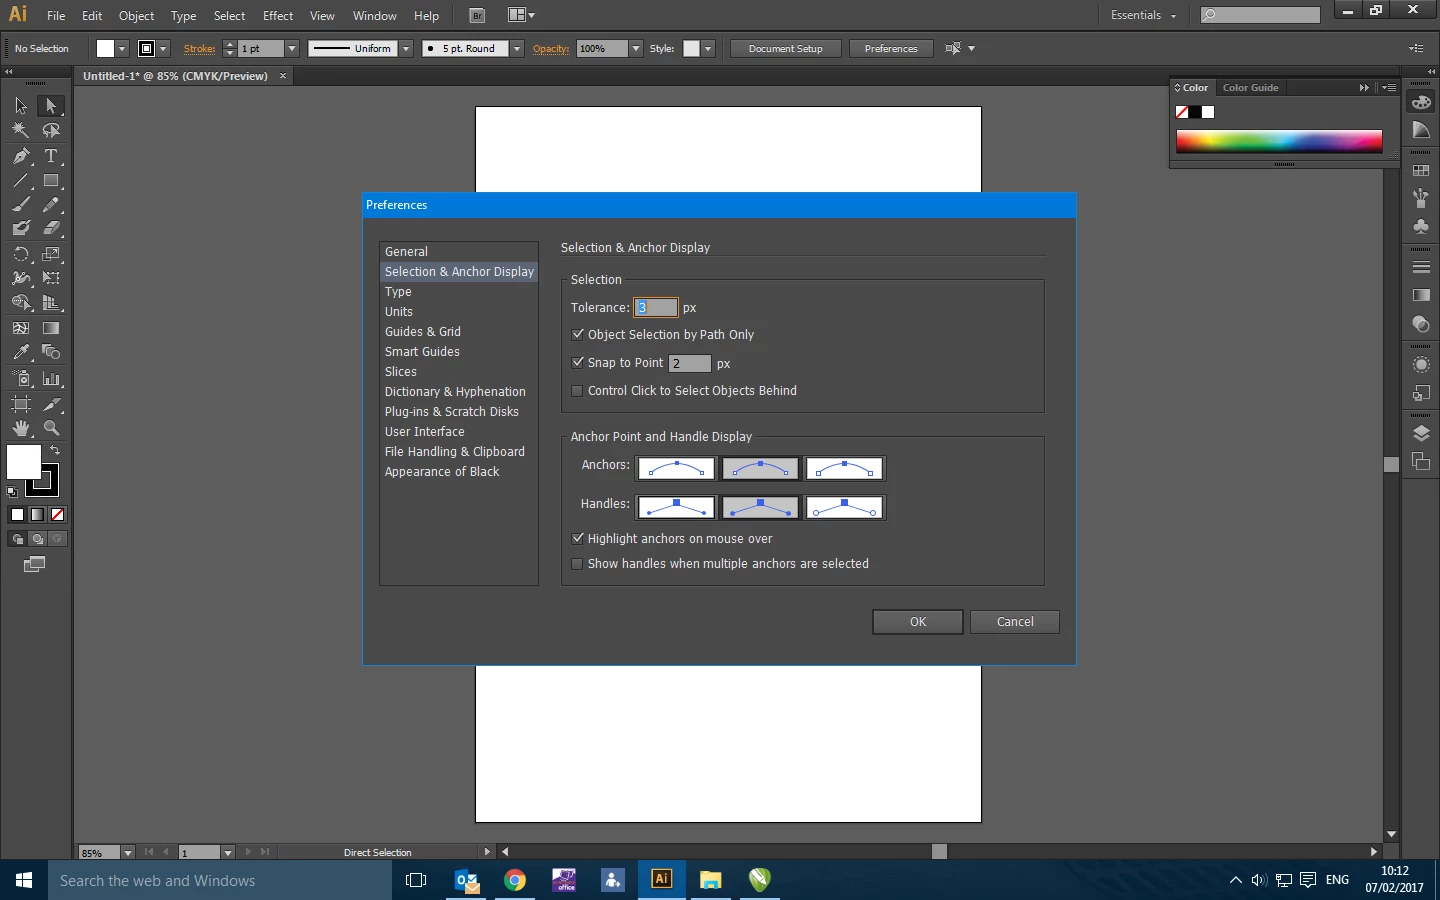Select the Lasso tool
Viewport: 1440px width, 900px height.
pyautogui.click(x=51, y=131)
